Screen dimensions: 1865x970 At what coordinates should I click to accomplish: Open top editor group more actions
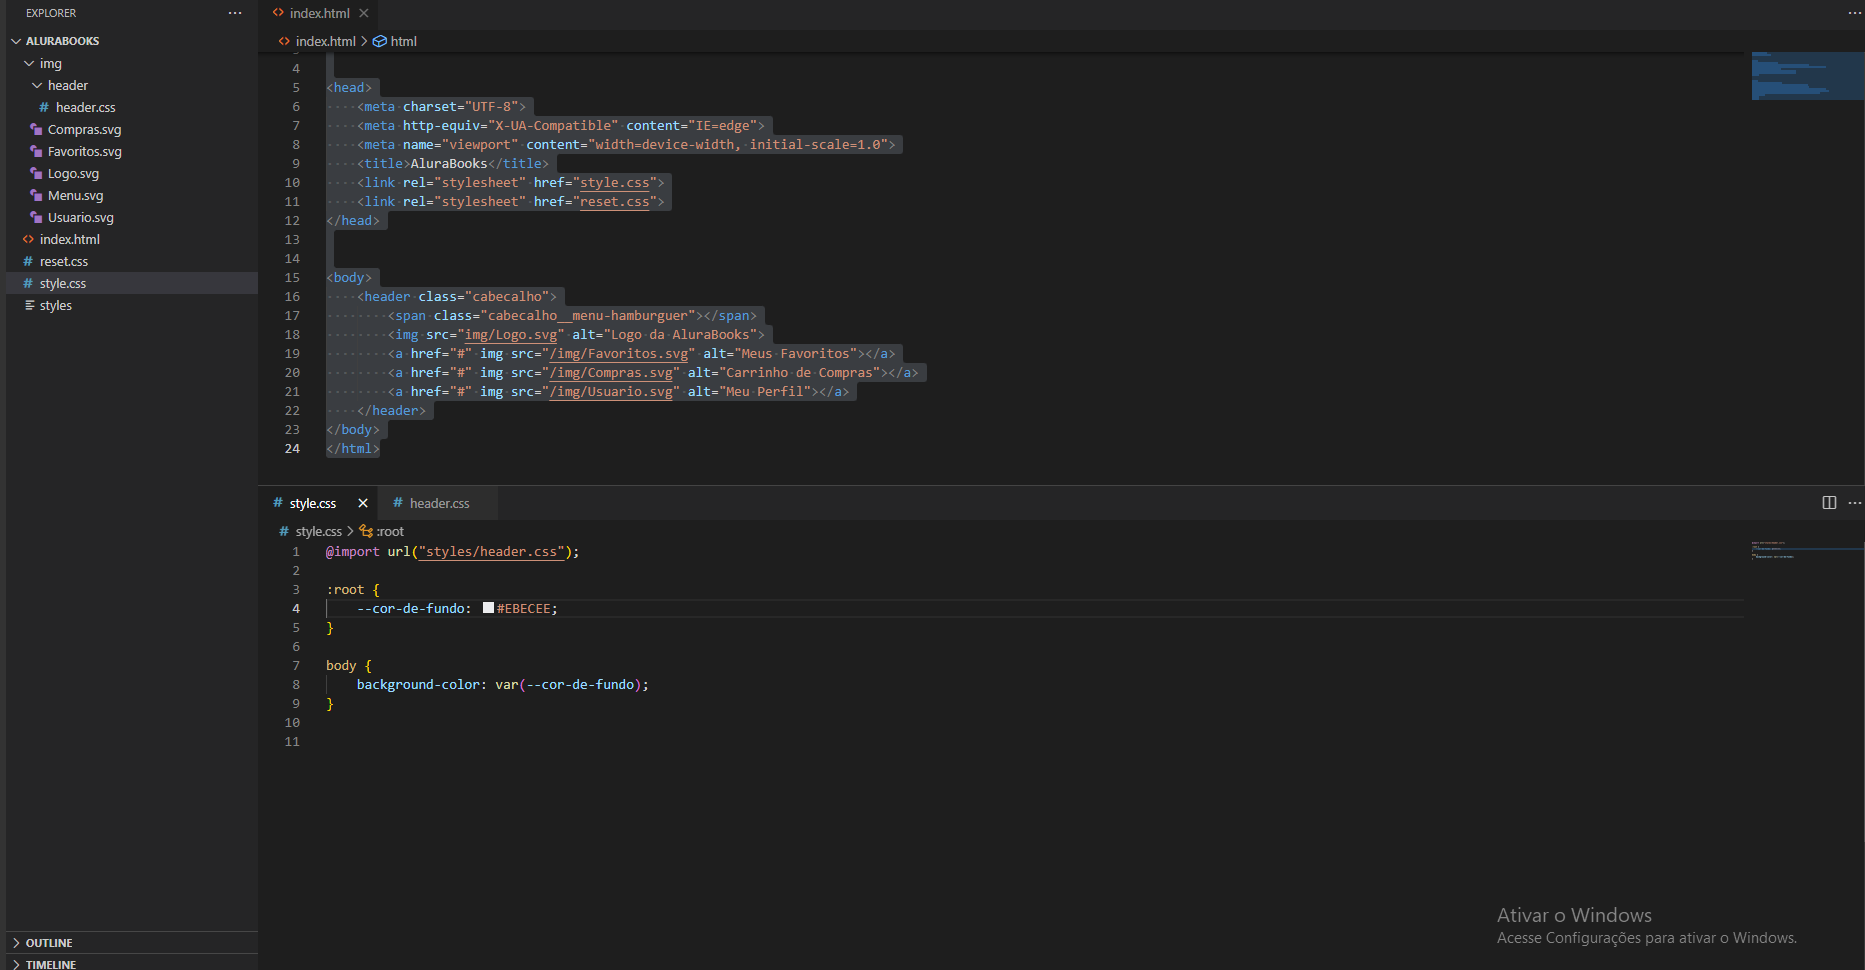click(1854, 13)
